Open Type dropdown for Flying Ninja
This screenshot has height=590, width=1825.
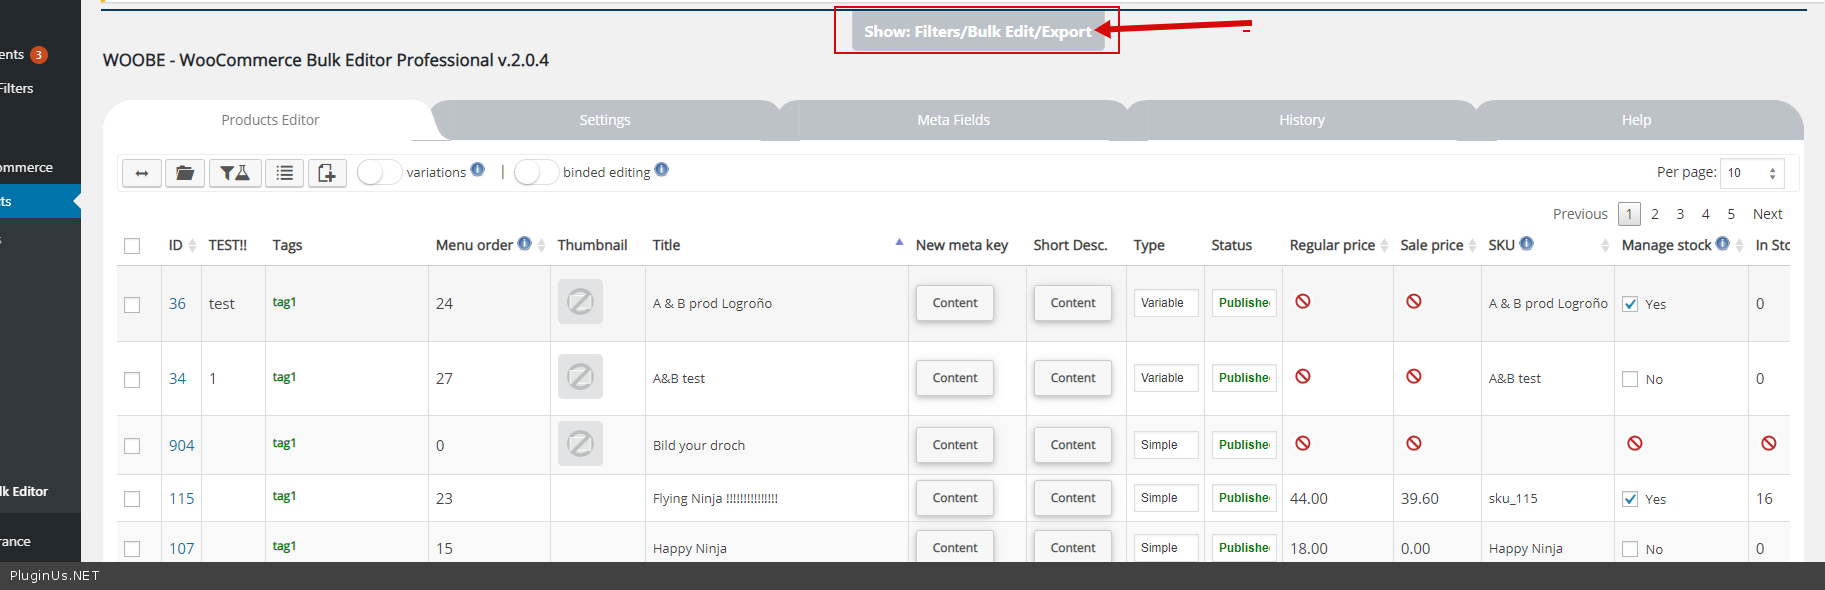[1165, 498]
